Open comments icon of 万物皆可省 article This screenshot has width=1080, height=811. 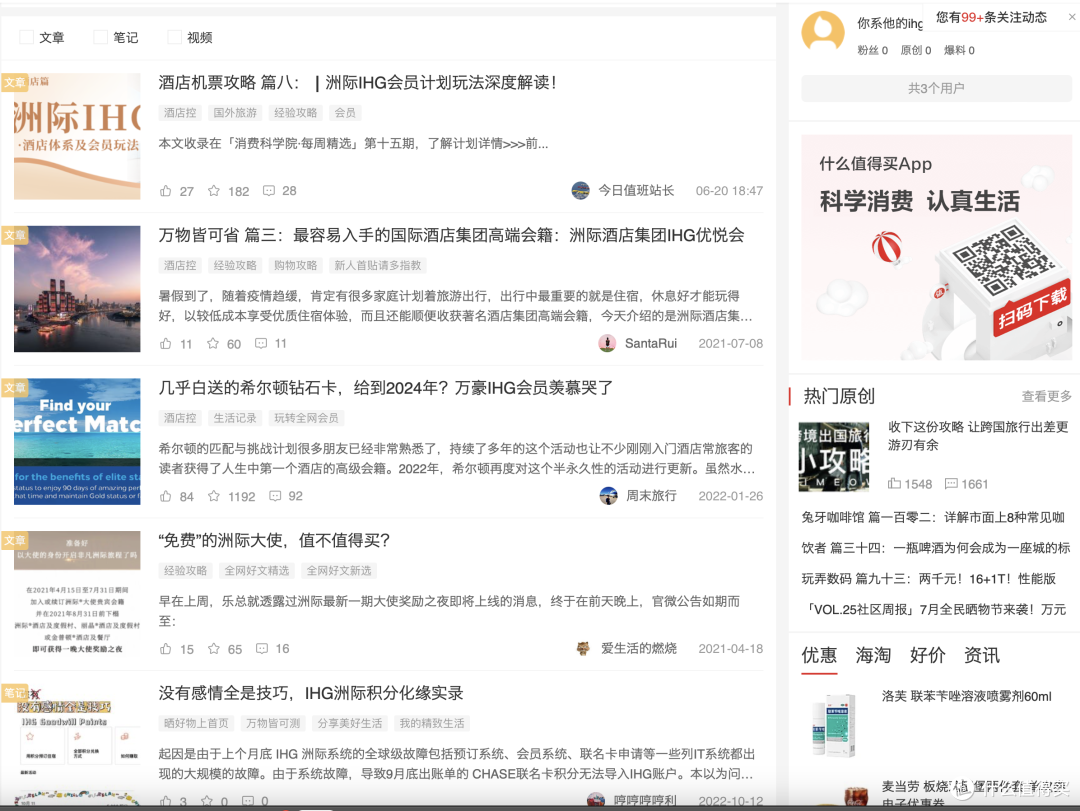click(261, 343)
